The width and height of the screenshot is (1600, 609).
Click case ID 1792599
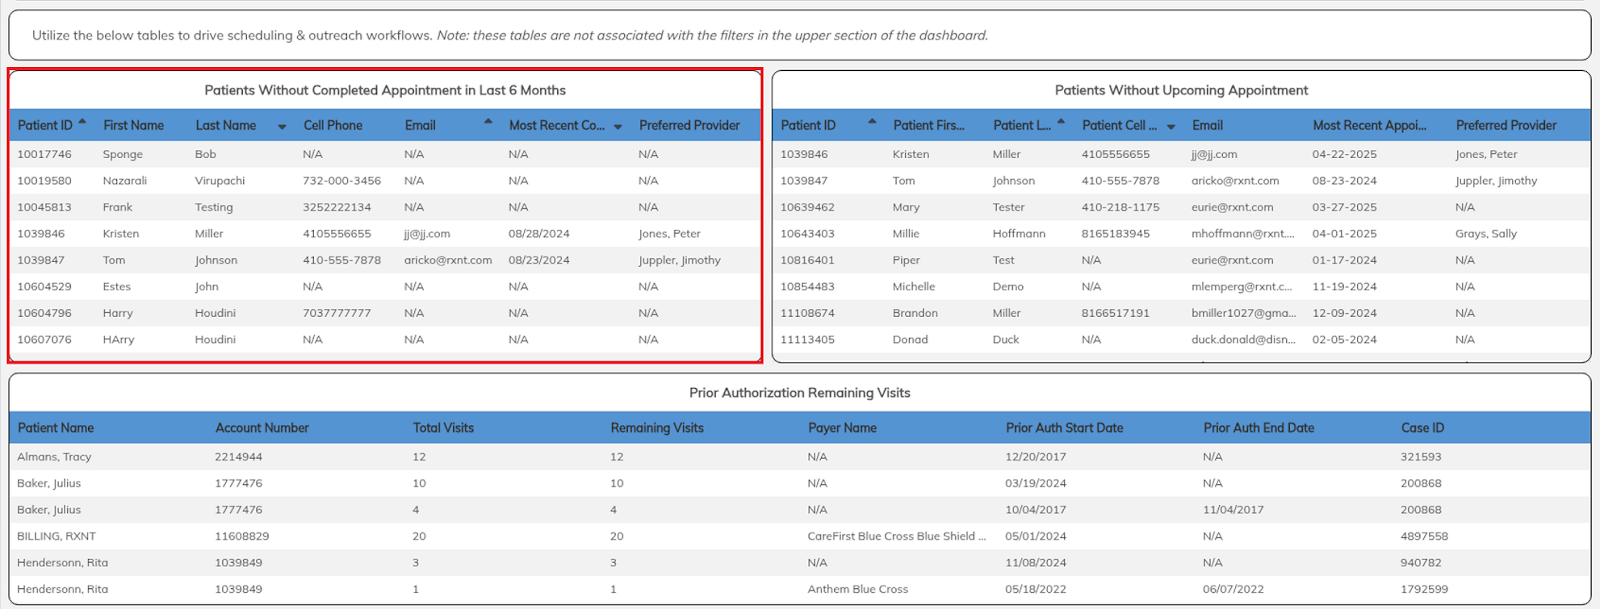1424,589
